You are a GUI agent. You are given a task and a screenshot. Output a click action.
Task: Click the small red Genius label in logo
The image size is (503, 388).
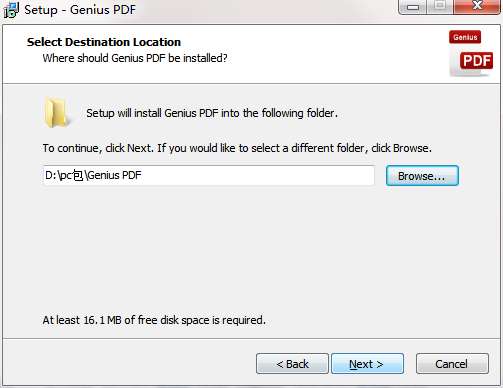pyautogui.click(x=465, y=37)
